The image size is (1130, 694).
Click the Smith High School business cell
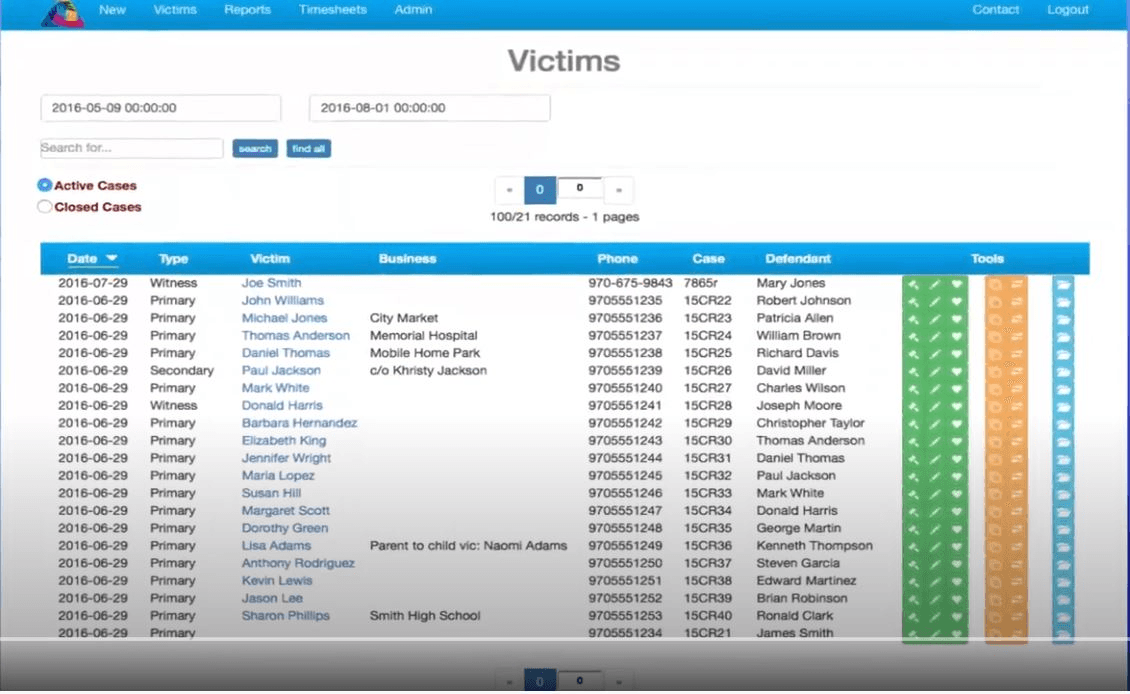[424, 616]
